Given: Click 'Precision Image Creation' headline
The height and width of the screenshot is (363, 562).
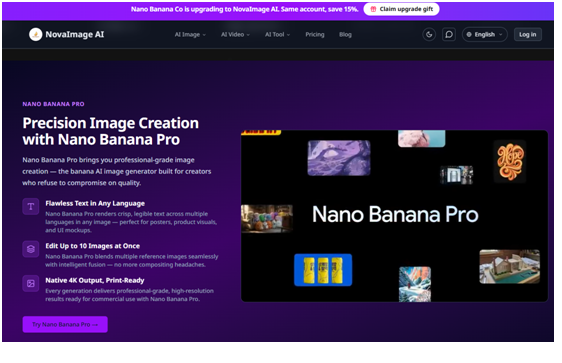Looking at the screenshot, I should 110,123.
